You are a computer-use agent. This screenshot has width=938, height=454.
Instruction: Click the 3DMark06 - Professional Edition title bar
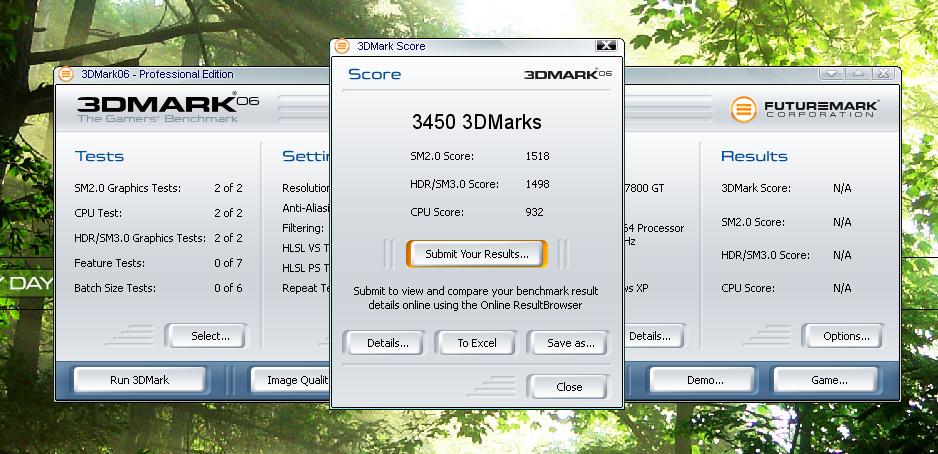pos(477,74)
